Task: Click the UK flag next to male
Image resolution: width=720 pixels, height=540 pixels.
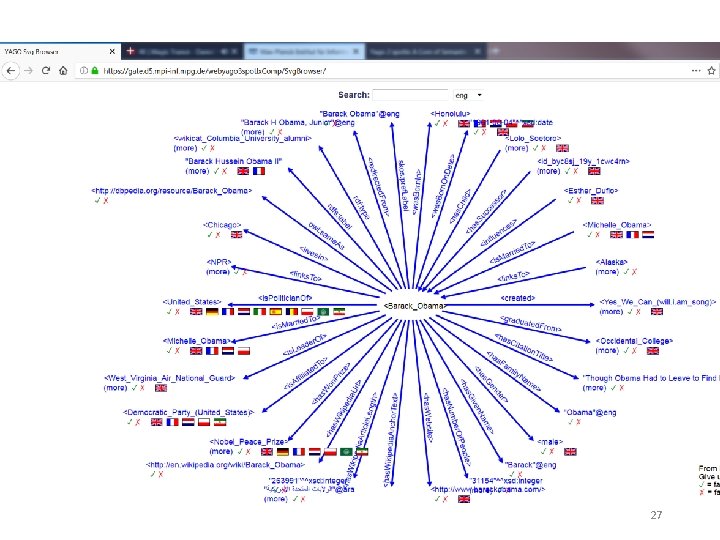Action: pos(570,452)
